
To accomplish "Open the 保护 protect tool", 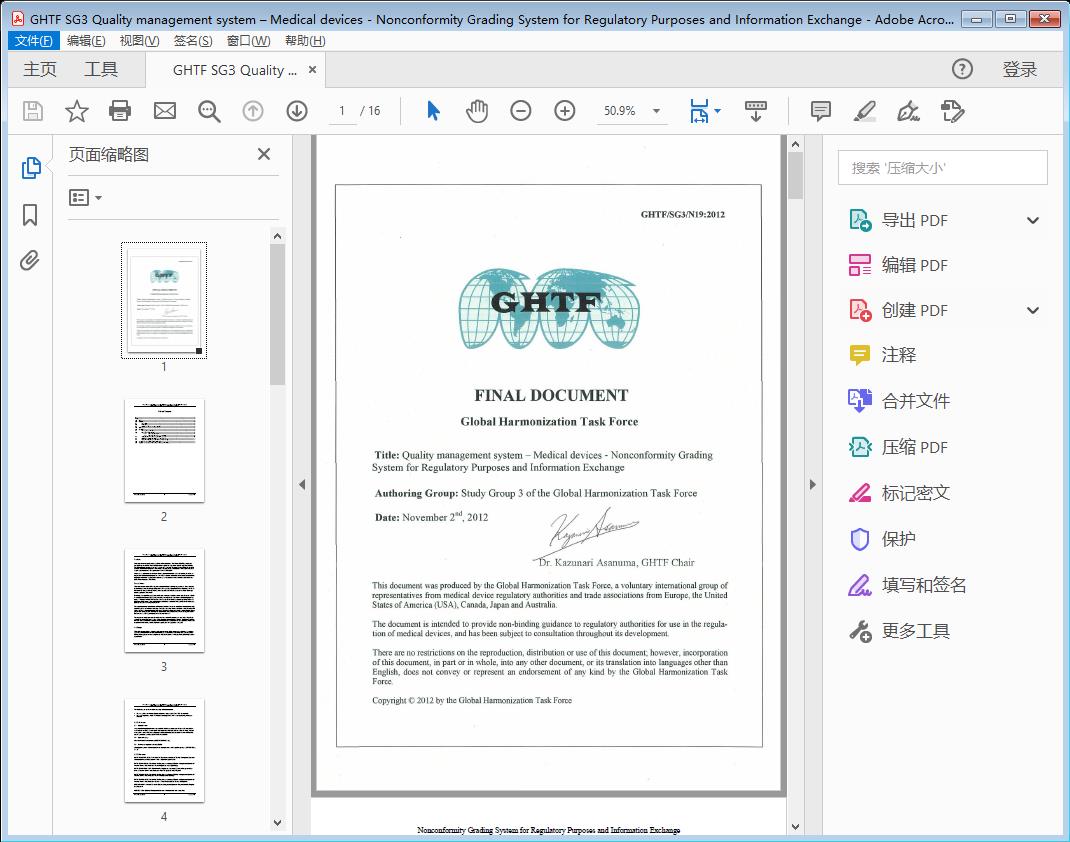I will pos(899,539).
